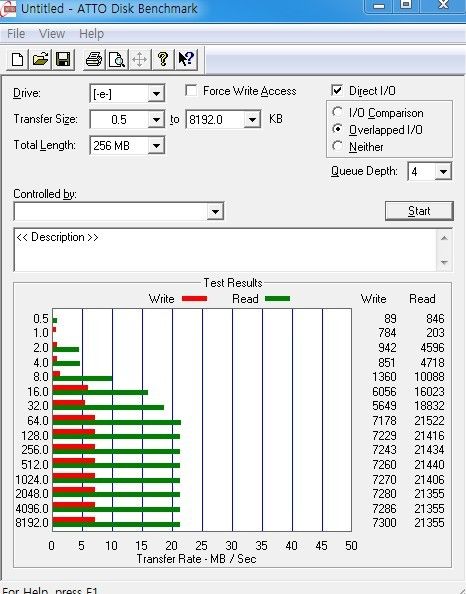This screenshot has width=466, height=594.
Task: Click the read value 18832
Action: 429,405
